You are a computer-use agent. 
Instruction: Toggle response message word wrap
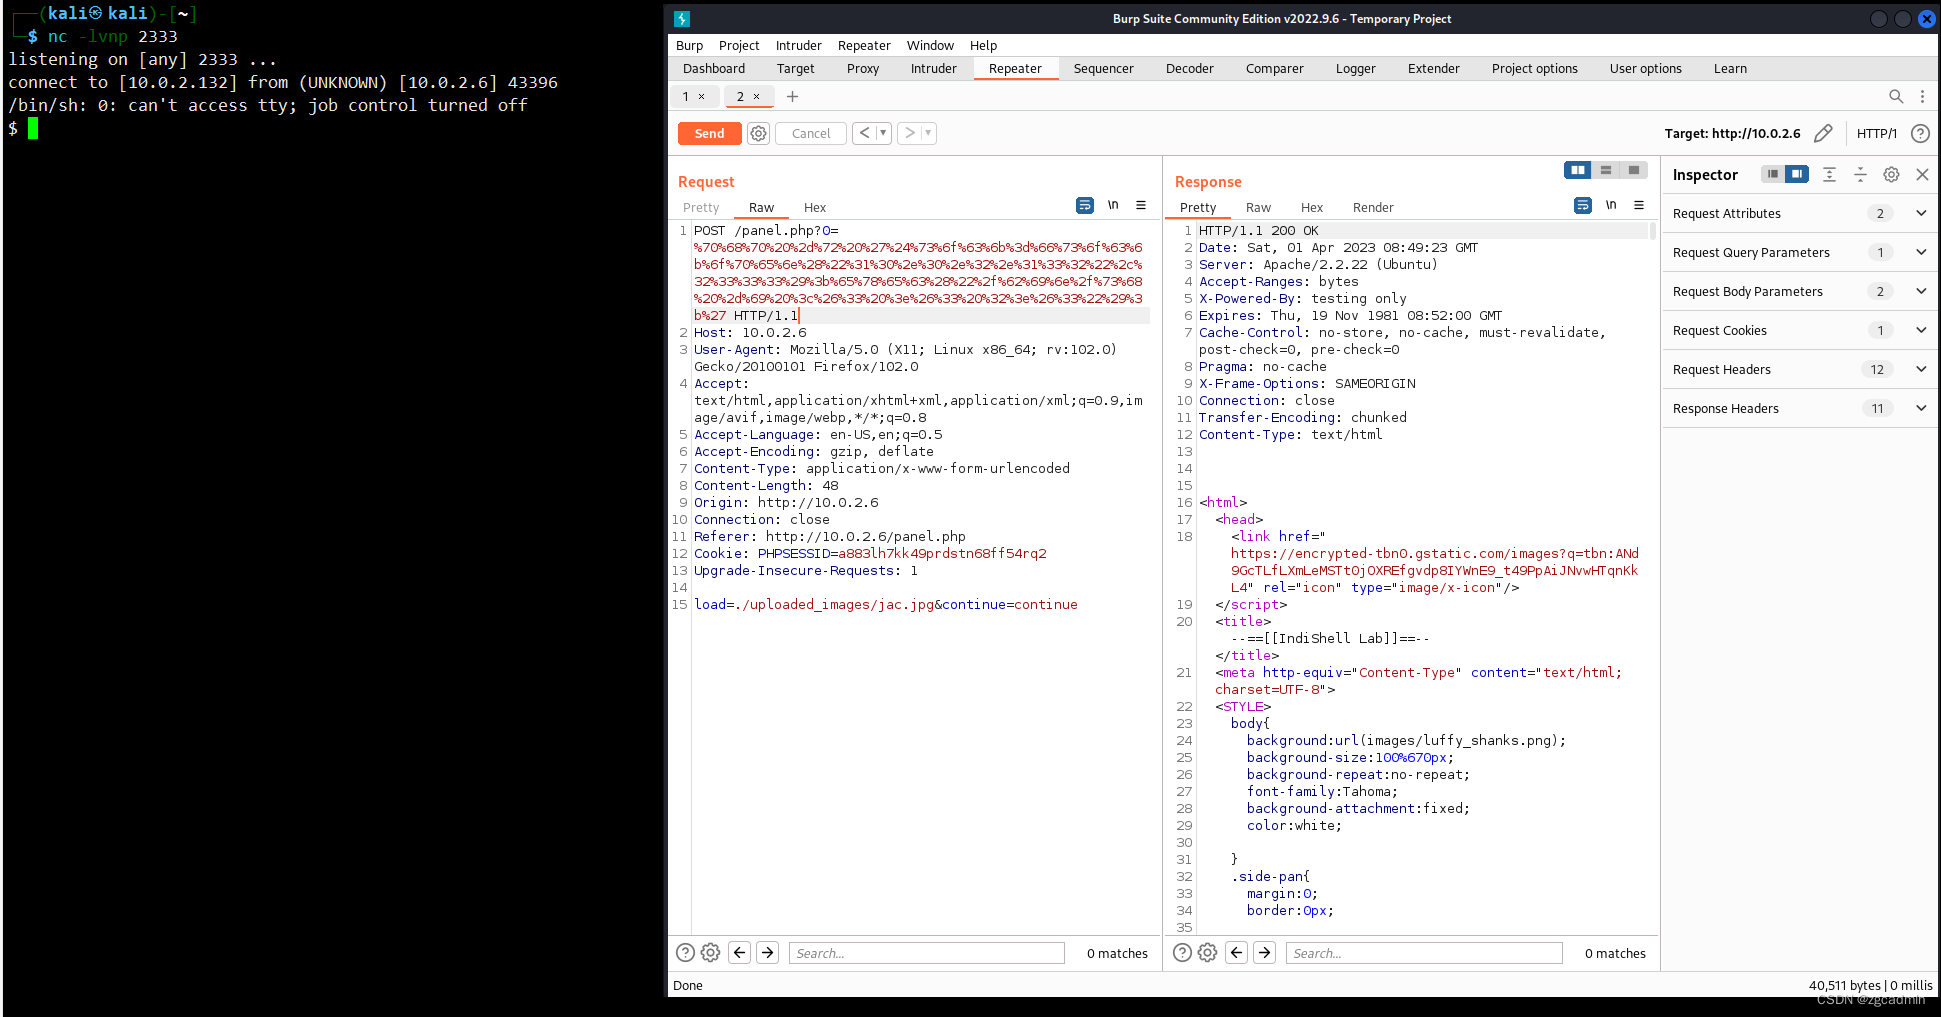(x=1583, y=205)
